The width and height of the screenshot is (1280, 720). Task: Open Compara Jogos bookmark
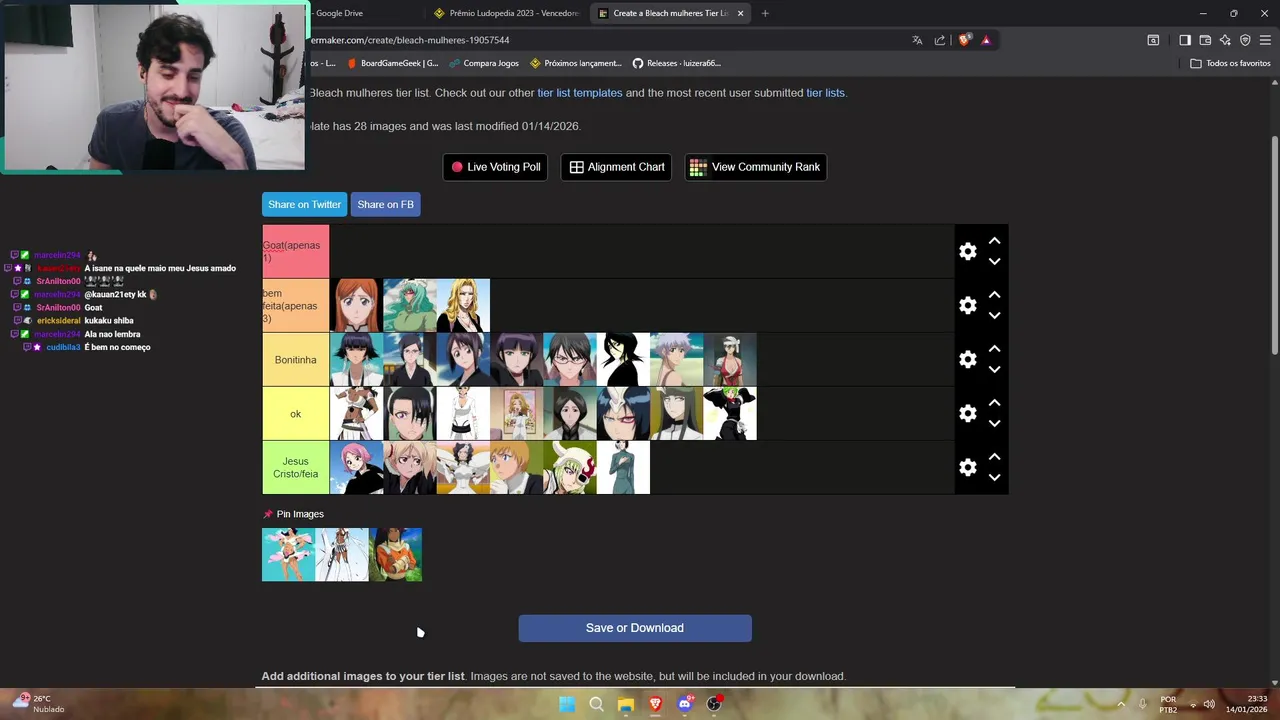[x=484, y=63]
